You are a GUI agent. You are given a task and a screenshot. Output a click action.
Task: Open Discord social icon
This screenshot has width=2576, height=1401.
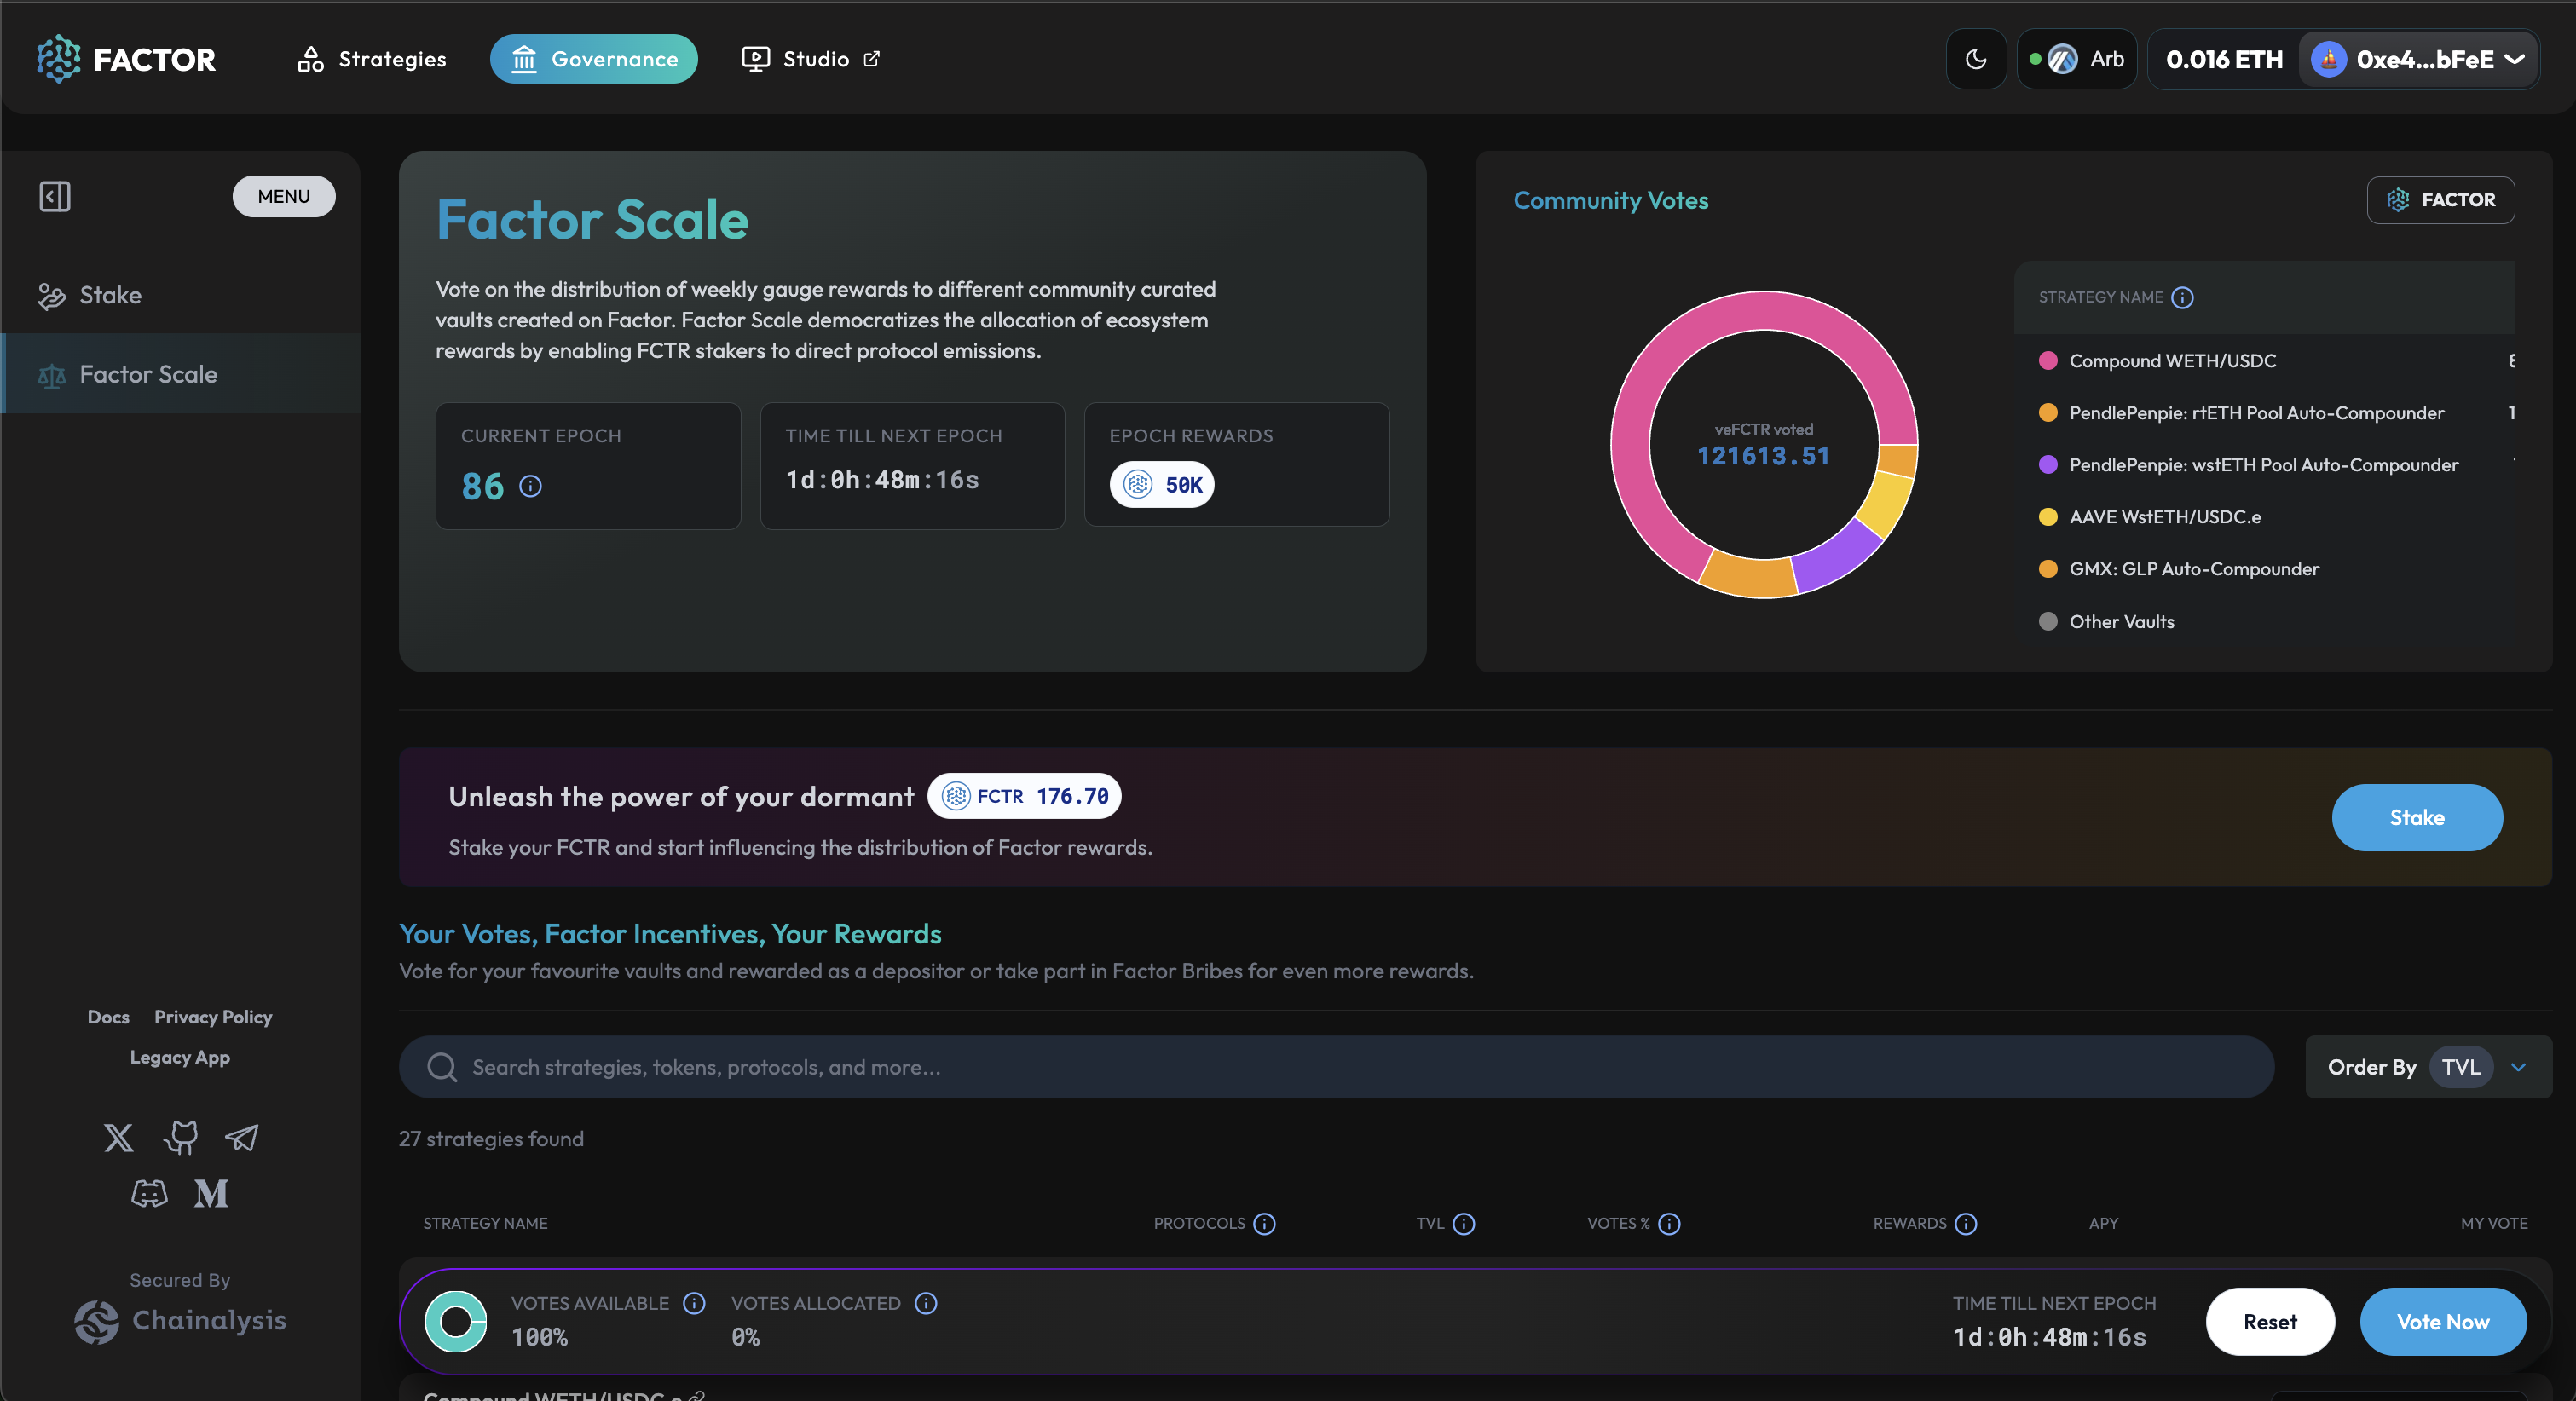[149, 1193]
